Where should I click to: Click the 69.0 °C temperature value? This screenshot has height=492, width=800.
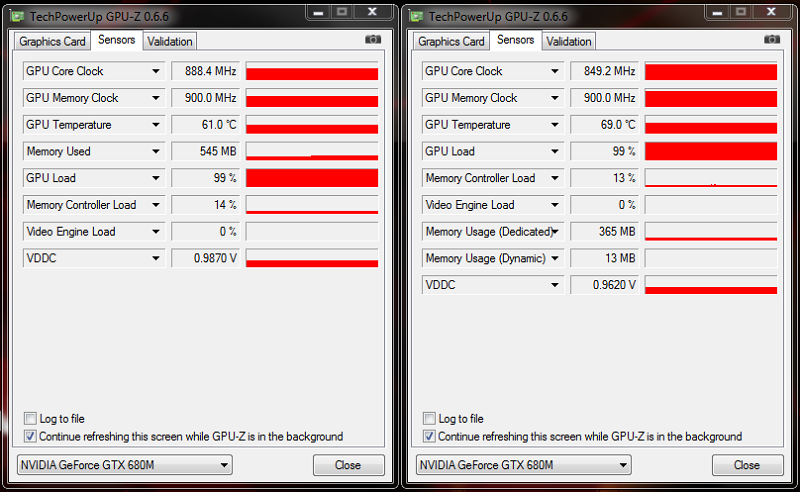pyautogui.click(x=605, y=125)
